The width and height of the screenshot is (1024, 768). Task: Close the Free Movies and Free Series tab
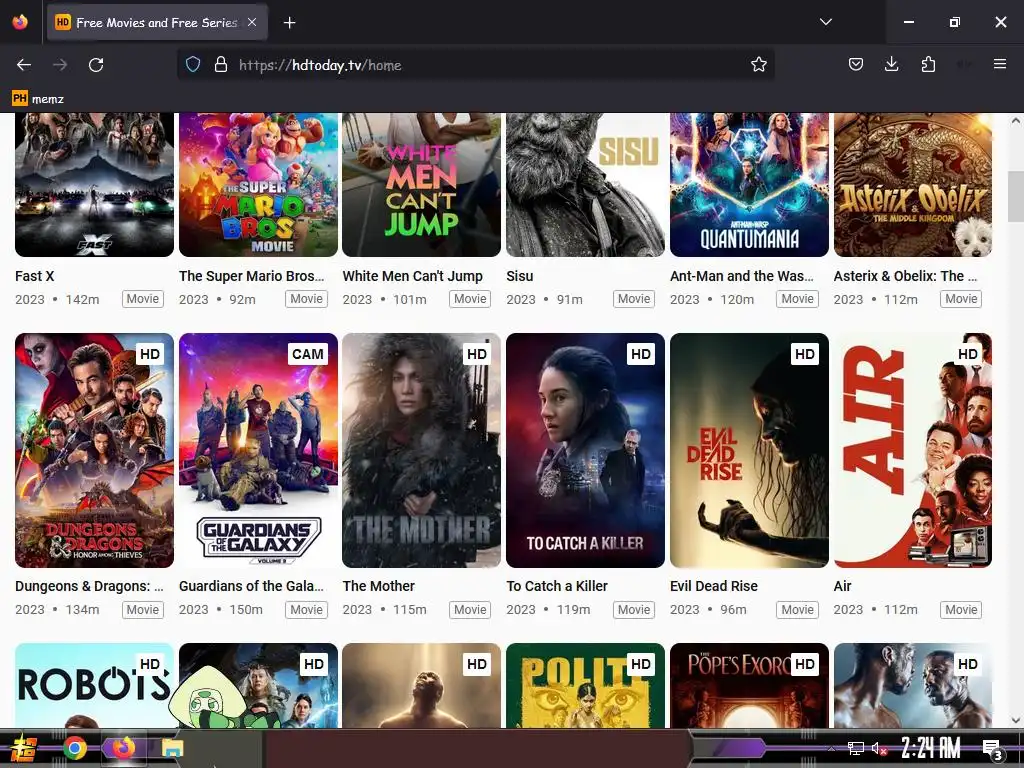click(x=252, y=22)
